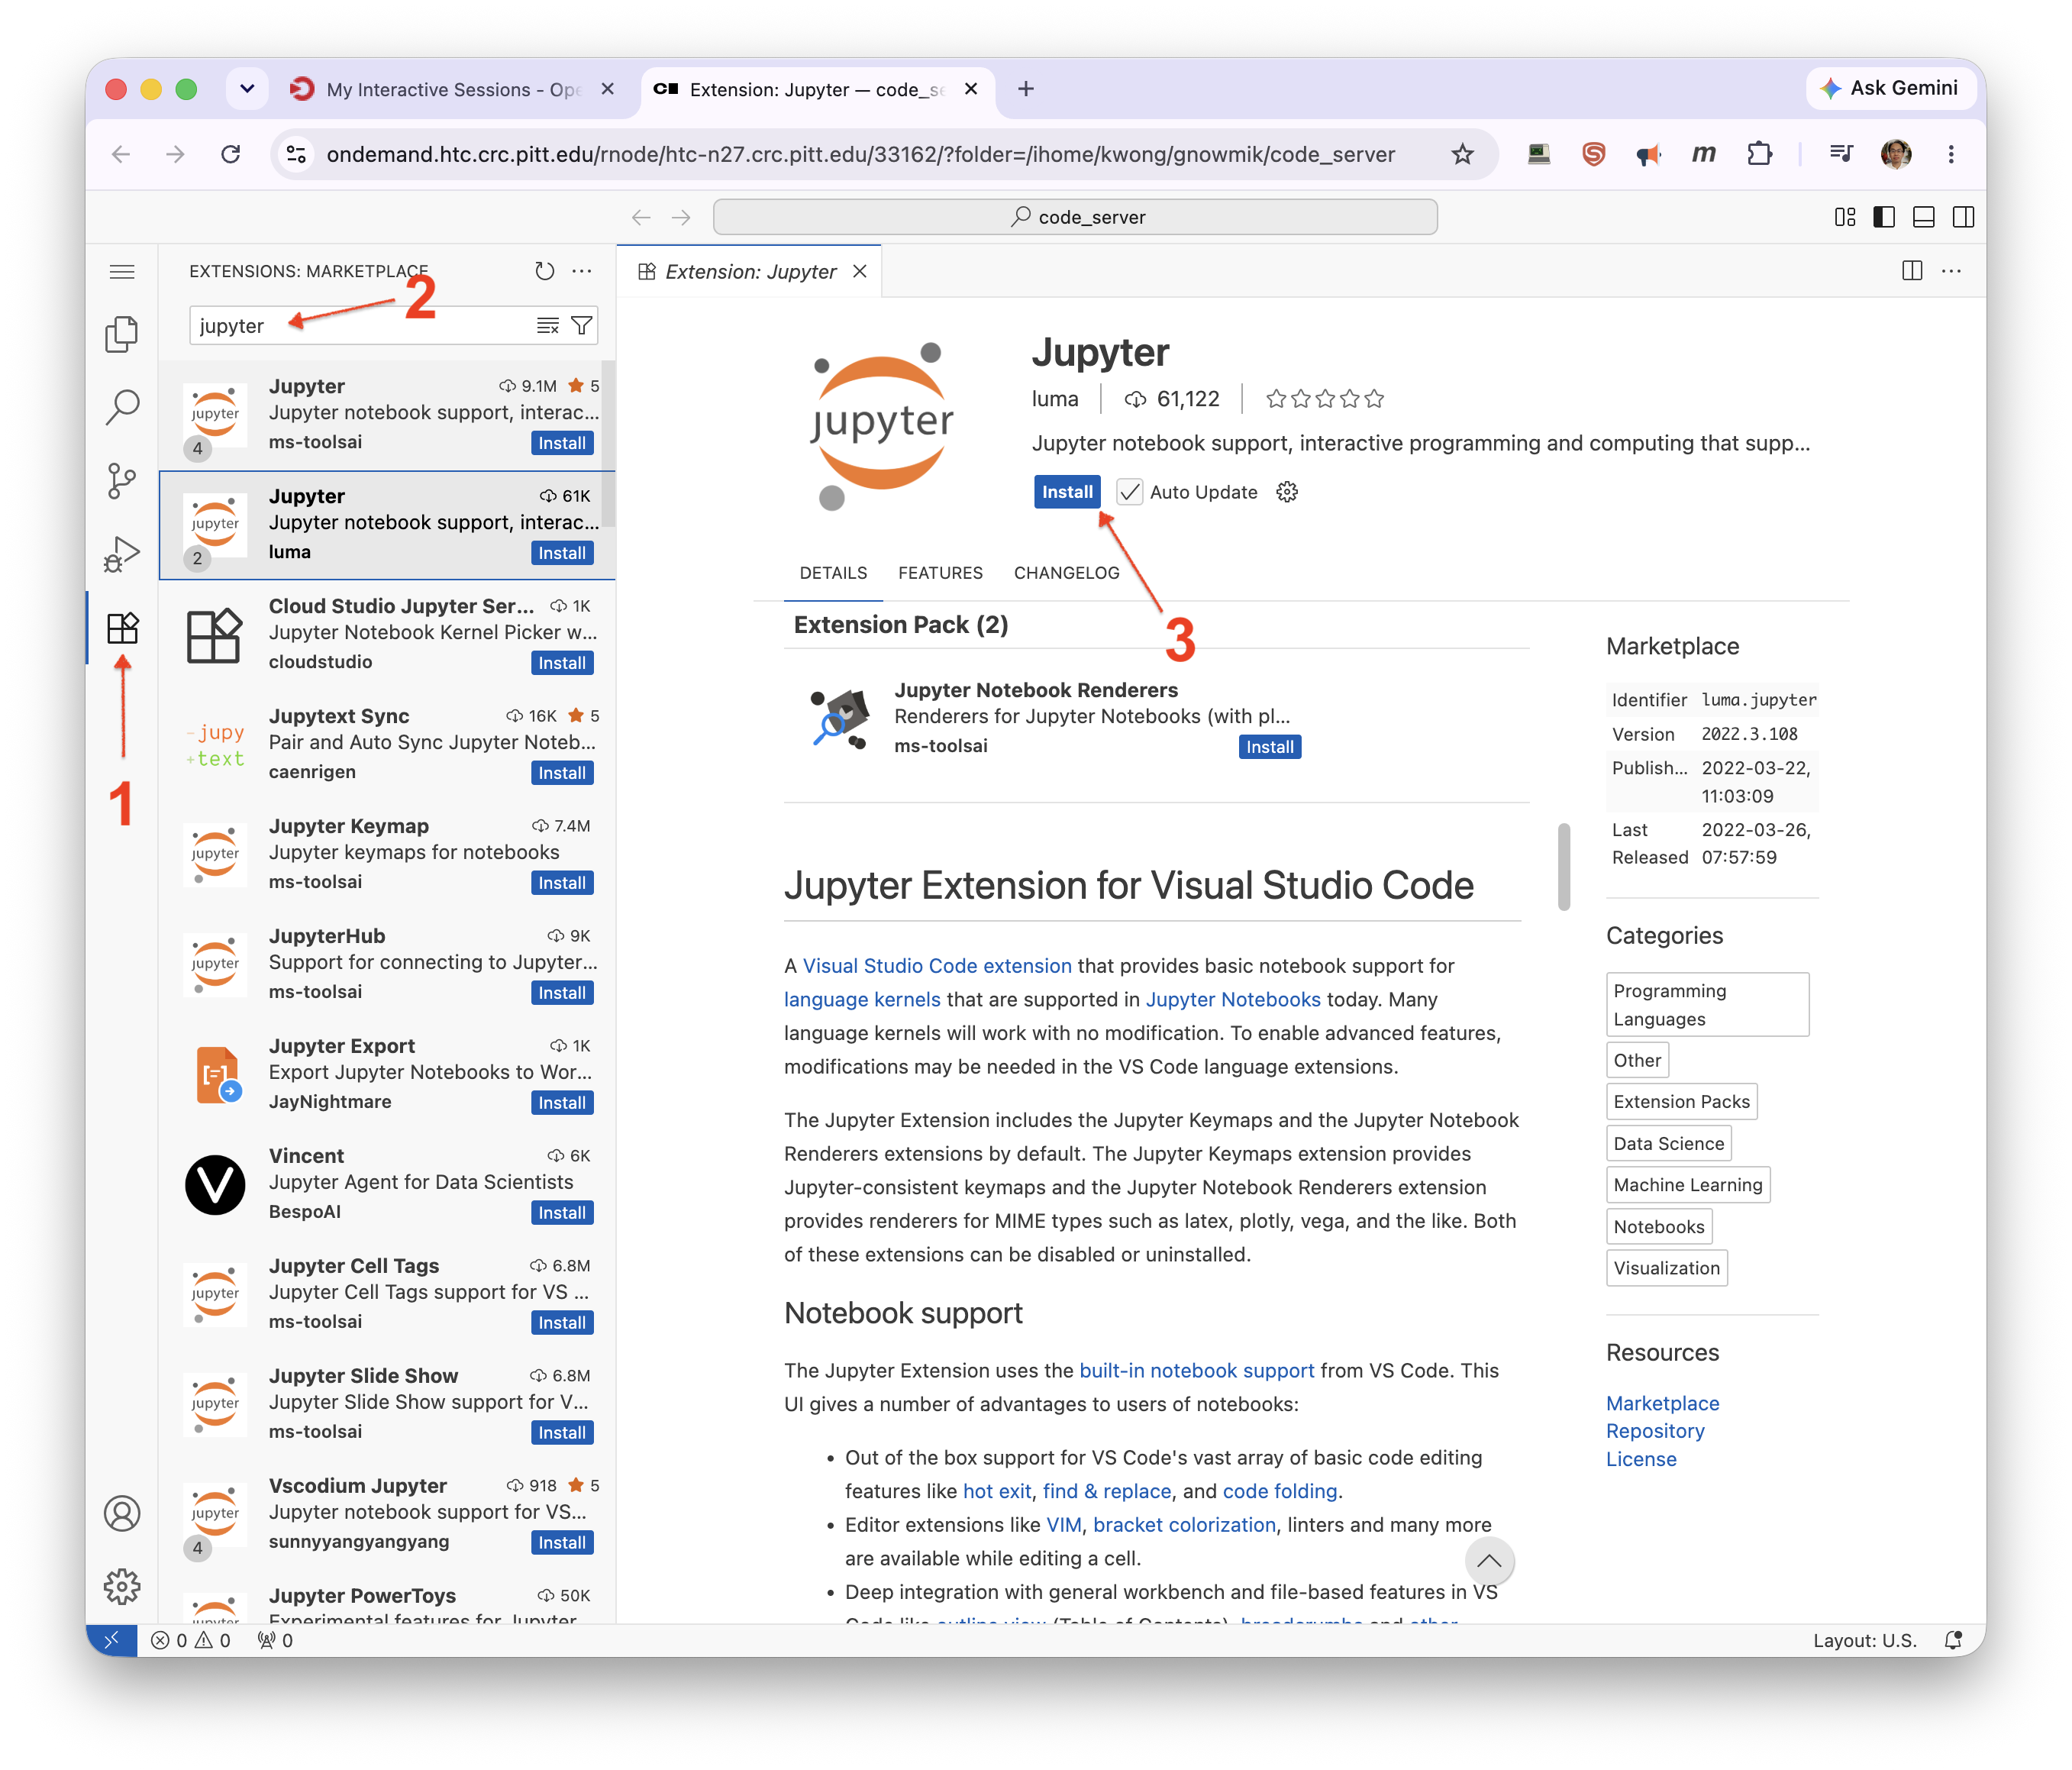This screenshot has width=2072, height=1770.
Task: Open the hamburger application menu
Action: pyautogui.click(x=122, y=272)
